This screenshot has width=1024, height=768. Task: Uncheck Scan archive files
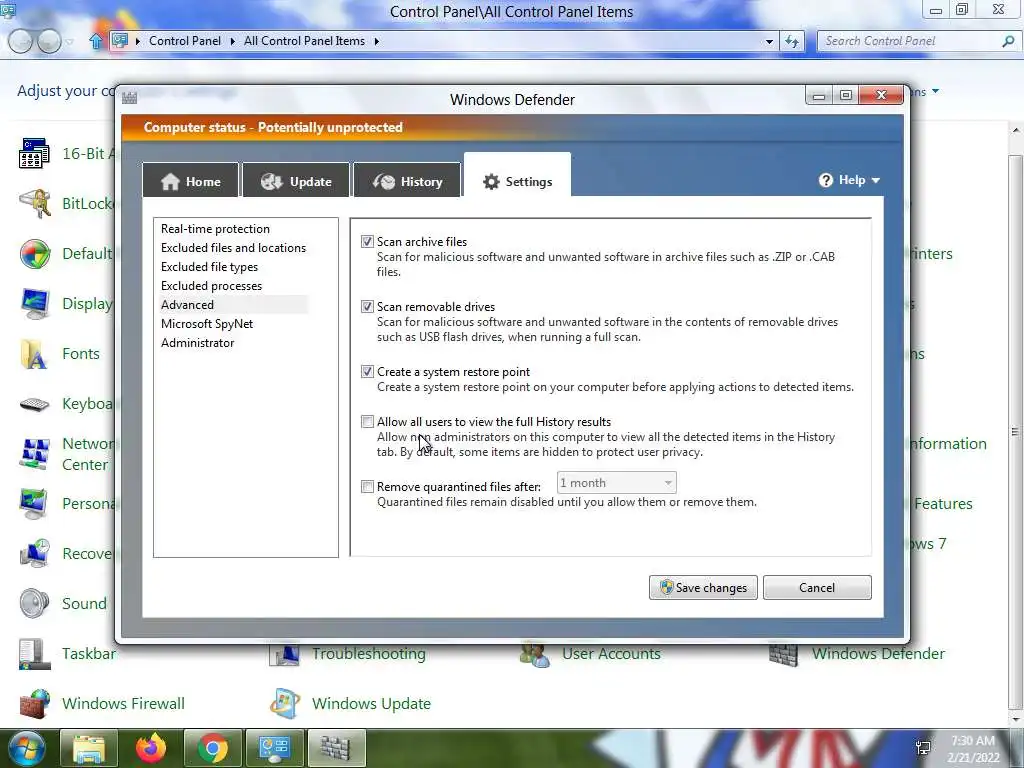click(x=367, y=242)
